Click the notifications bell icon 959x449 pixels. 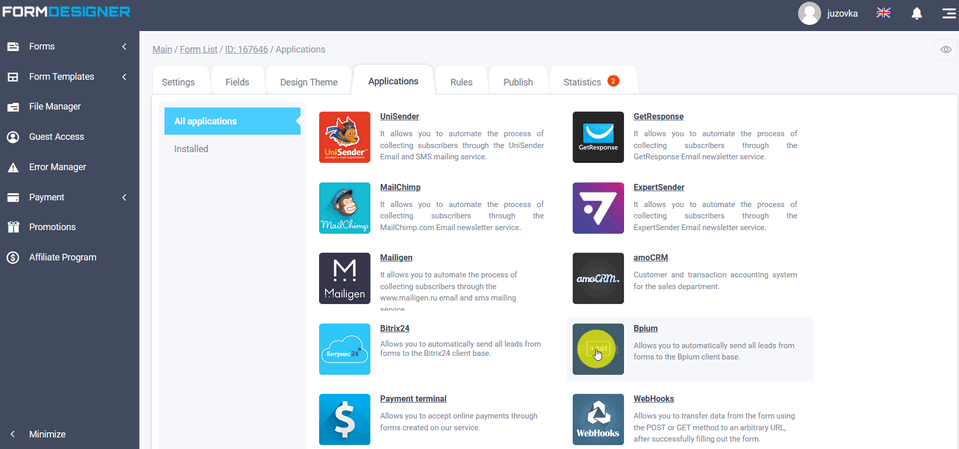(917, 13)
